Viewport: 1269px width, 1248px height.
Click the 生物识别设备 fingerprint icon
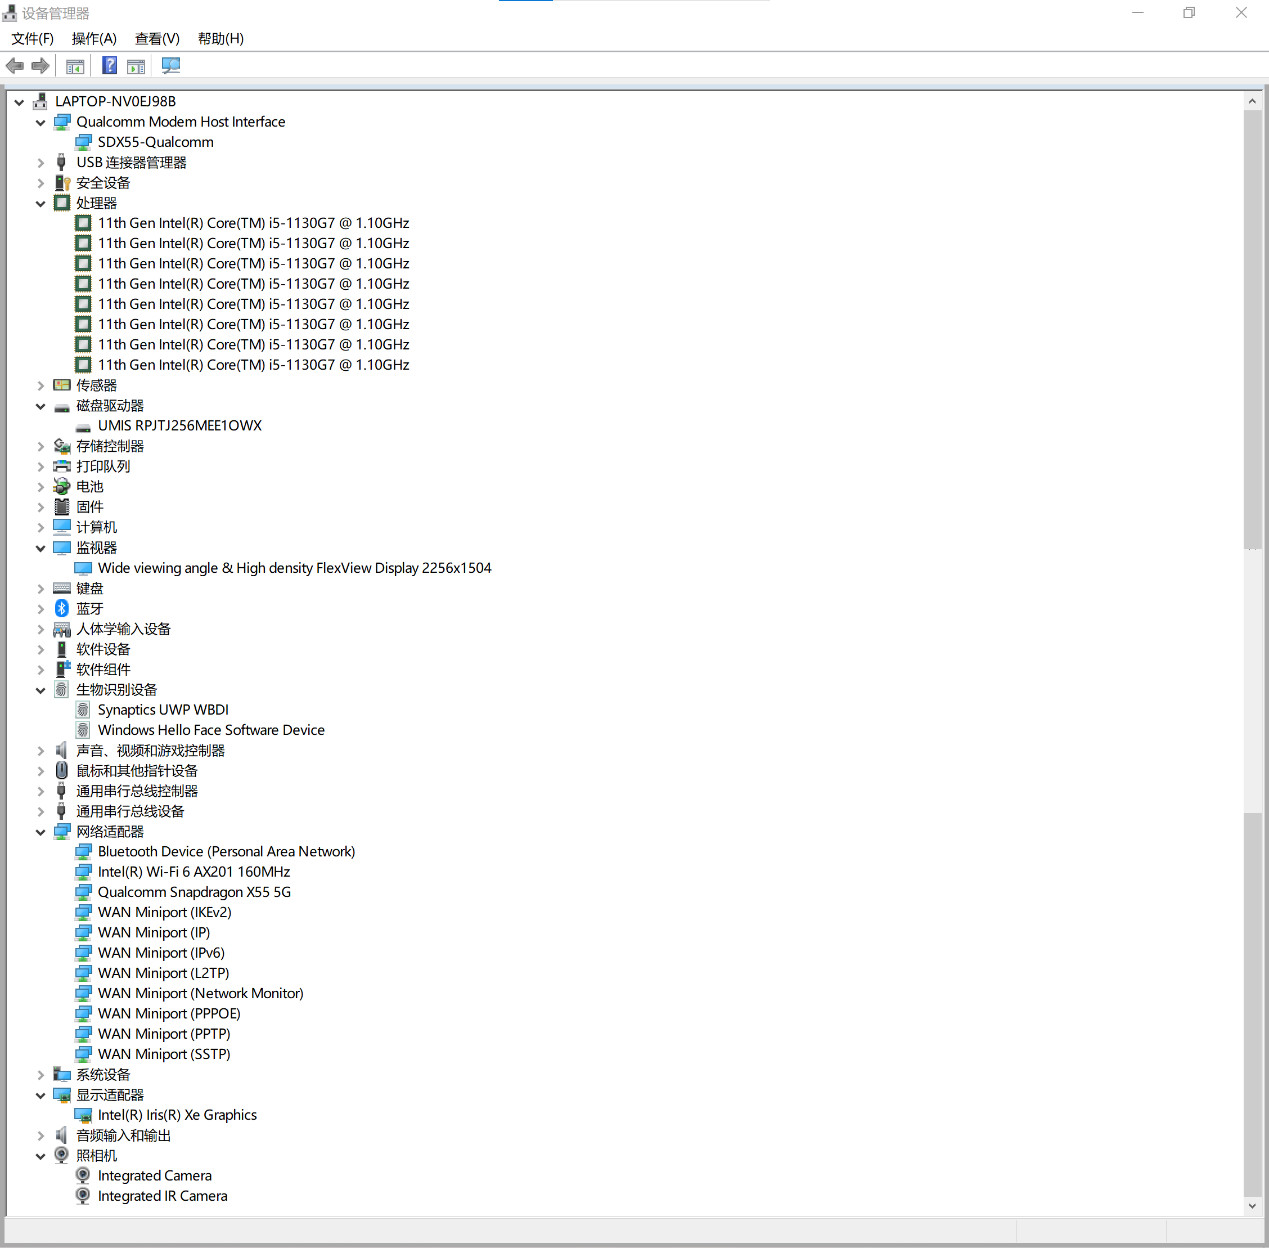[62, 689]
